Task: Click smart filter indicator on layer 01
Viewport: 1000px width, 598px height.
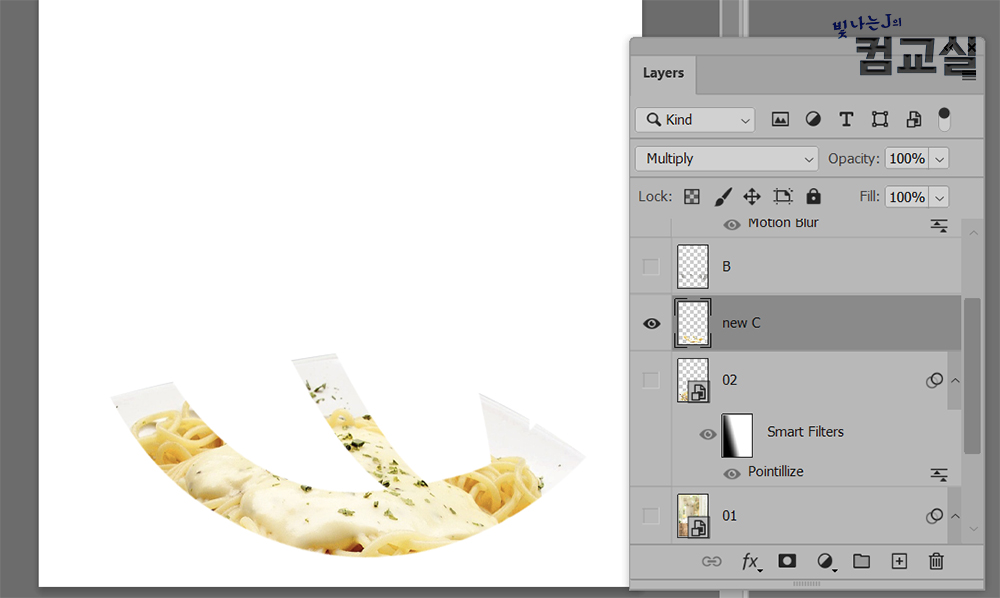Action: coord(934,516)
